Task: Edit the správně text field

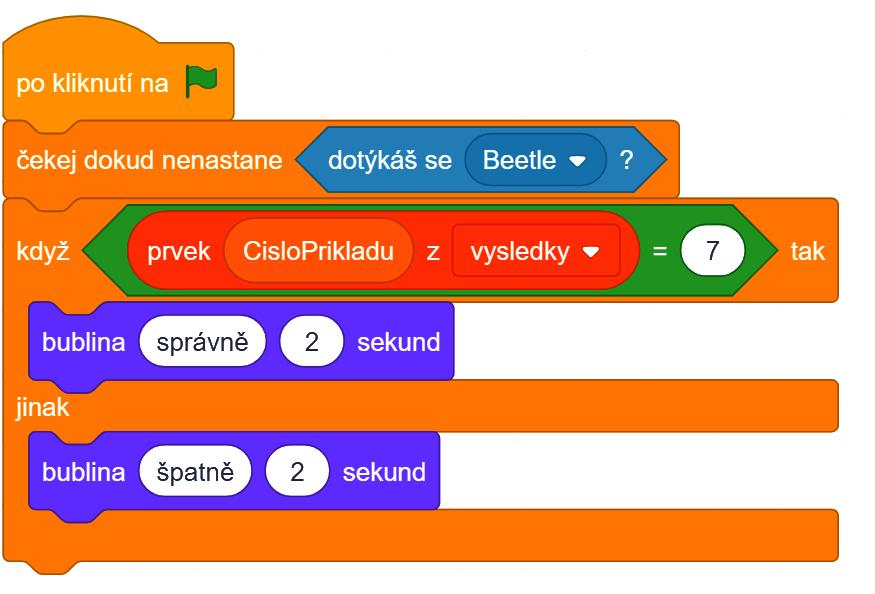Action: 202,342
